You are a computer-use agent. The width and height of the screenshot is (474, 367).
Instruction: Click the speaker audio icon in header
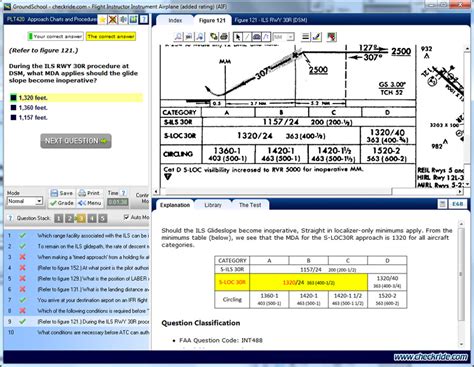[123, 20]
